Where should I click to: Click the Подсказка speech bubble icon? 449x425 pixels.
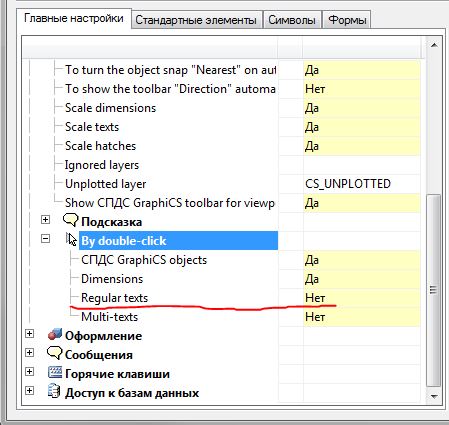click(70, 221)
